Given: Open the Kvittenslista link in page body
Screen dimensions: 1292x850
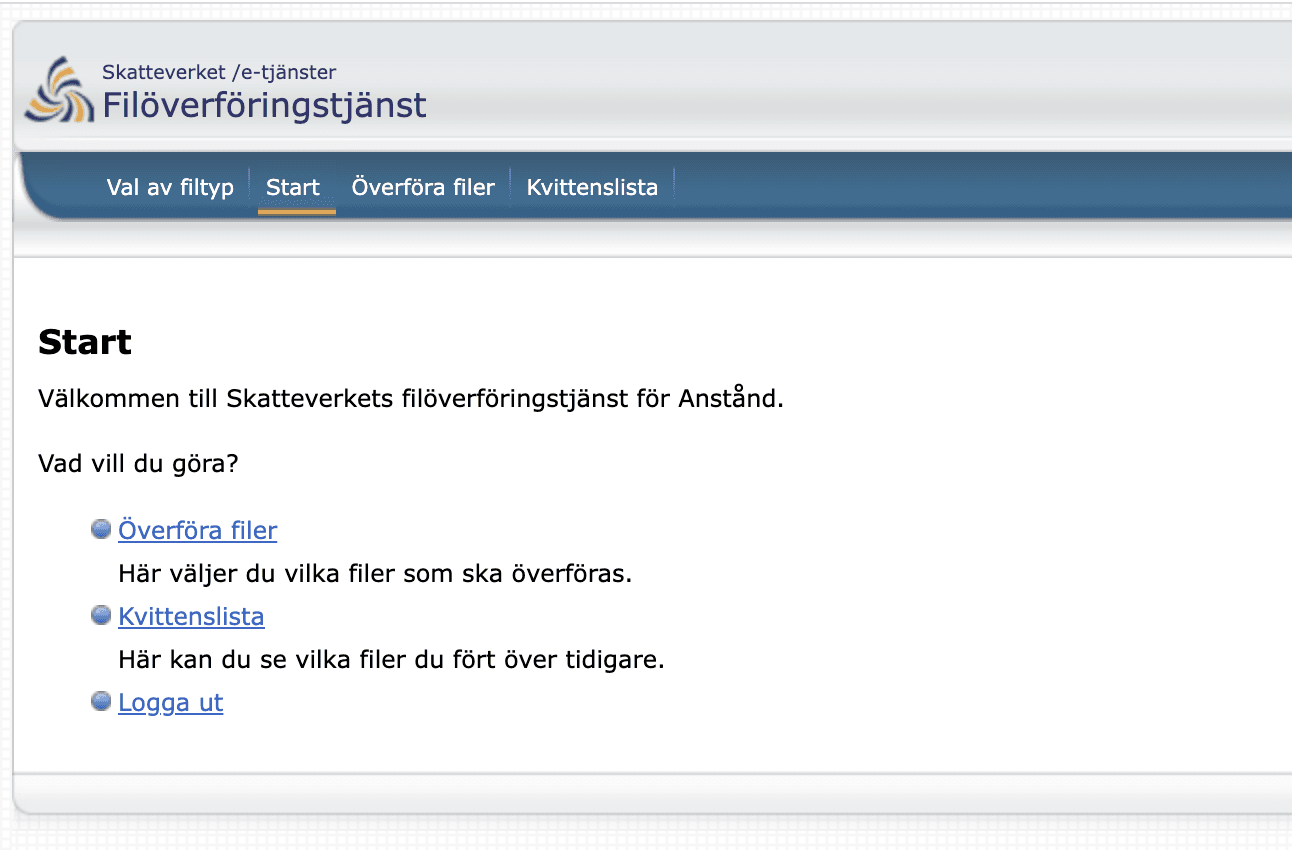Looking at the screenshot, I should click(x=191, y=616).
